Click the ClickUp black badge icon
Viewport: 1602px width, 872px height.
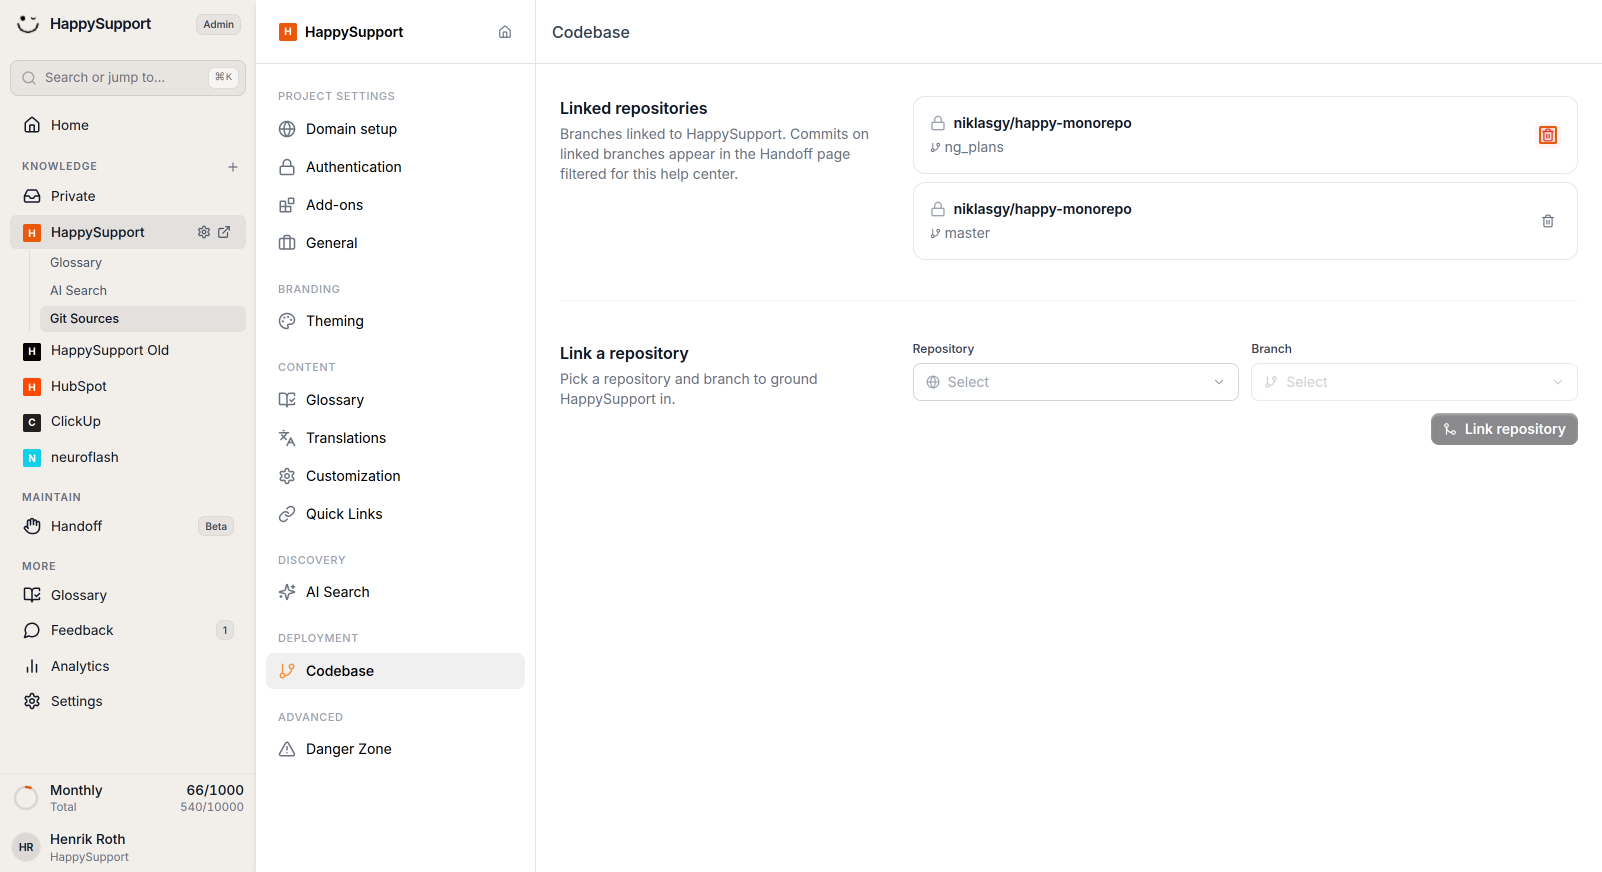point(32,422)
